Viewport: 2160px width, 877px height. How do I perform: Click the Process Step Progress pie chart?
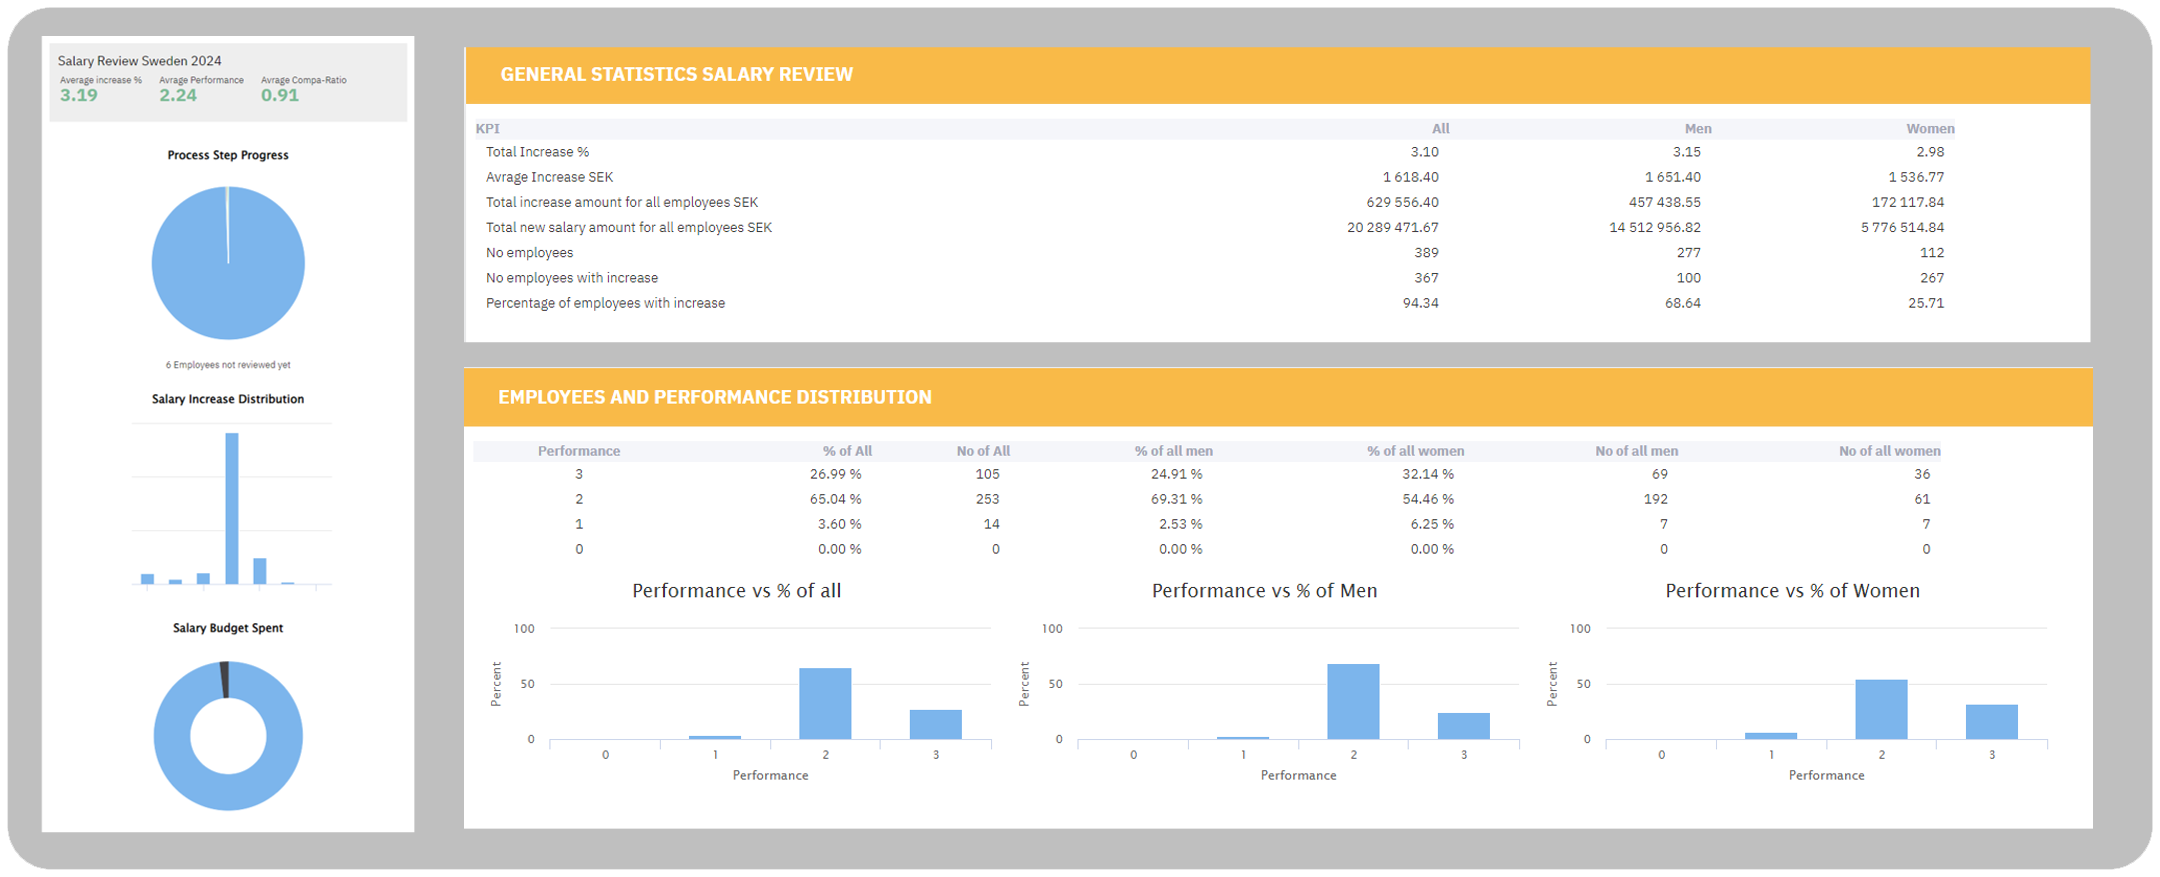point(228,263)
